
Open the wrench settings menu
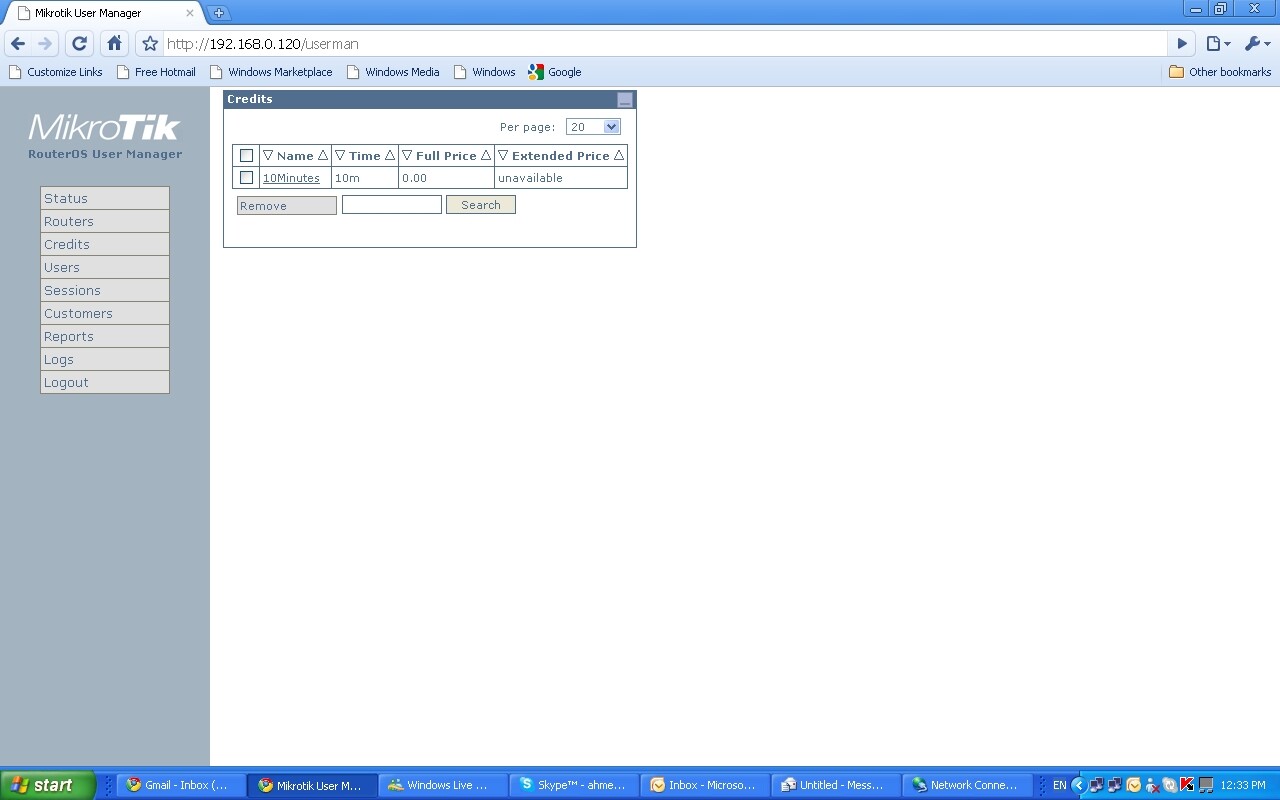point(1257,44)
